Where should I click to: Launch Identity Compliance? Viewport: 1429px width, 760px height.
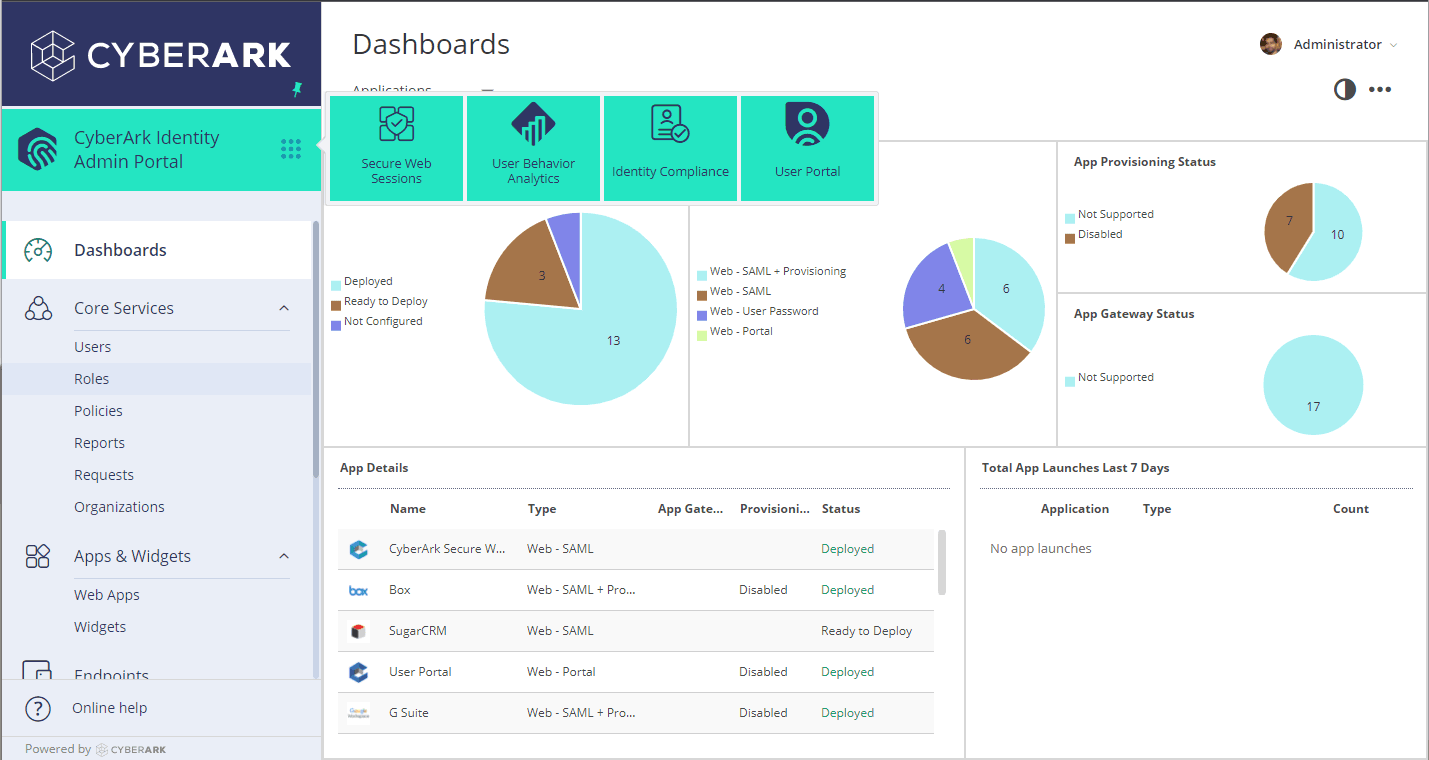point(670,148)
